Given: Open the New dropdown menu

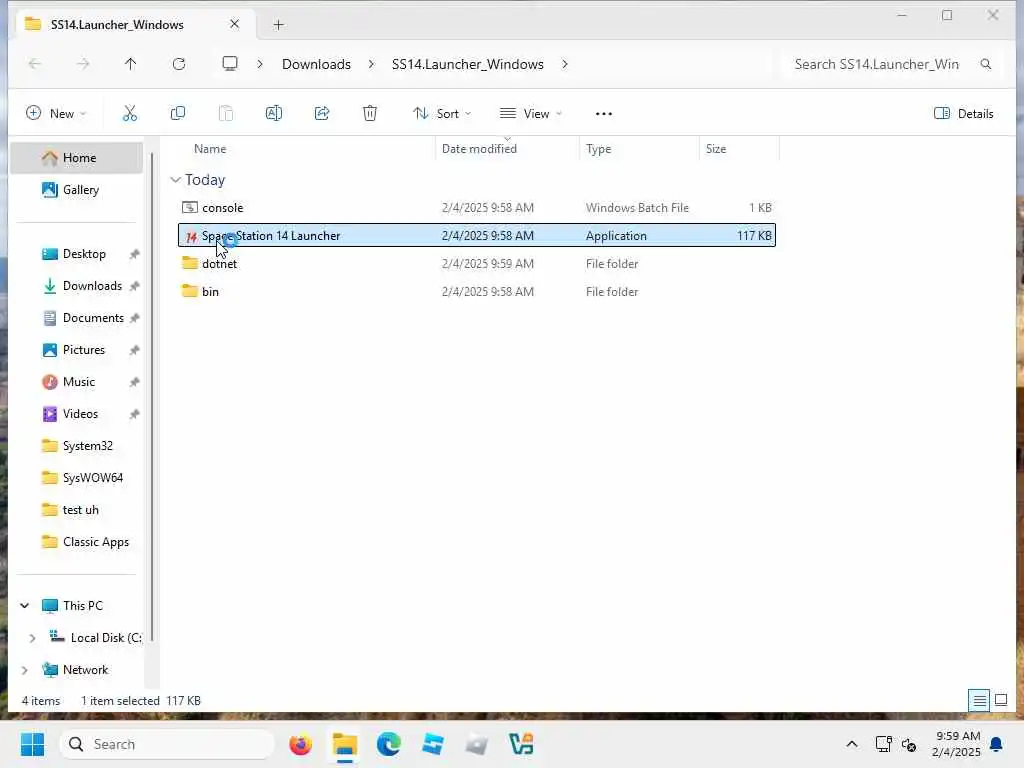Looking at the screenshot, I should (56, 114).
